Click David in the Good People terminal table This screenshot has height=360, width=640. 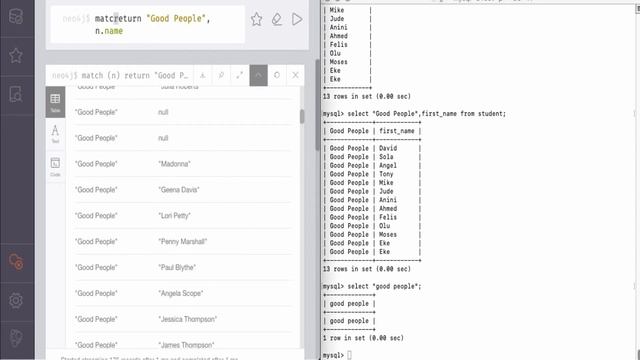388,148
